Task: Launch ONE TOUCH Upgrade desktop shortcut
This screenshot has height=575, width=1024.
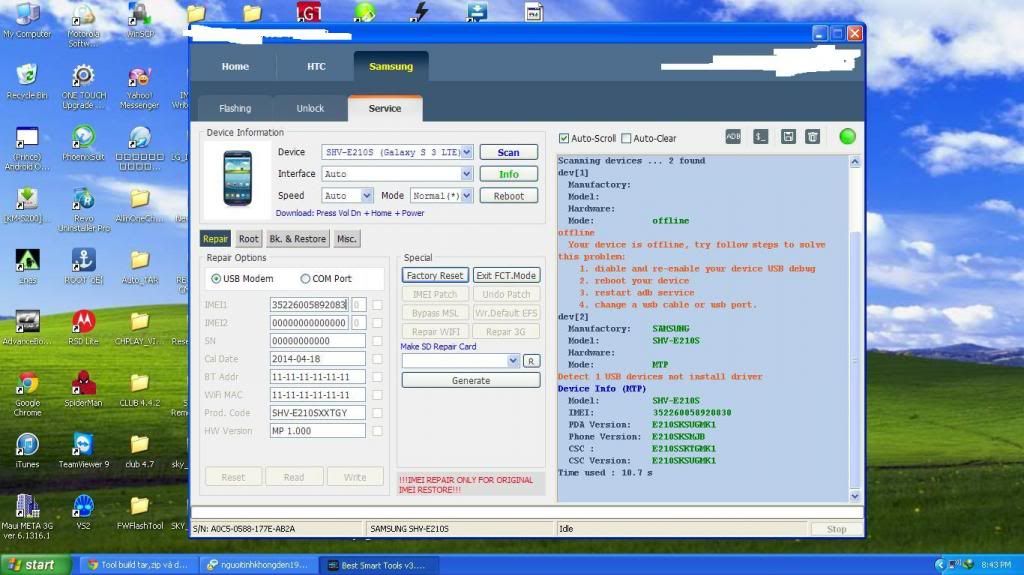Action: [84, 86]
